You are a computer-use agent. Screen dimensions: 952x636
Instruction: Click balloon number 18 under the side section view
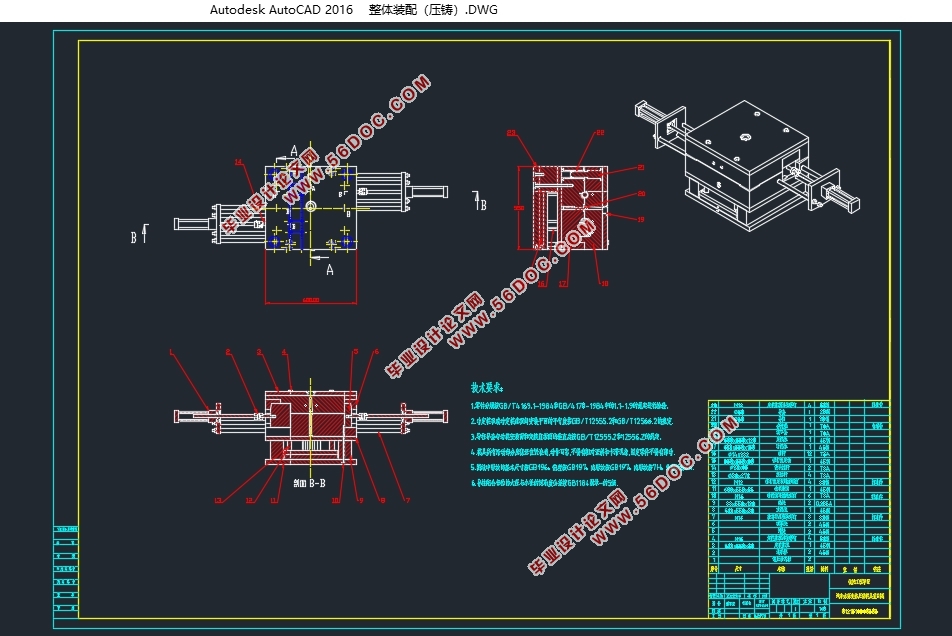604,284
